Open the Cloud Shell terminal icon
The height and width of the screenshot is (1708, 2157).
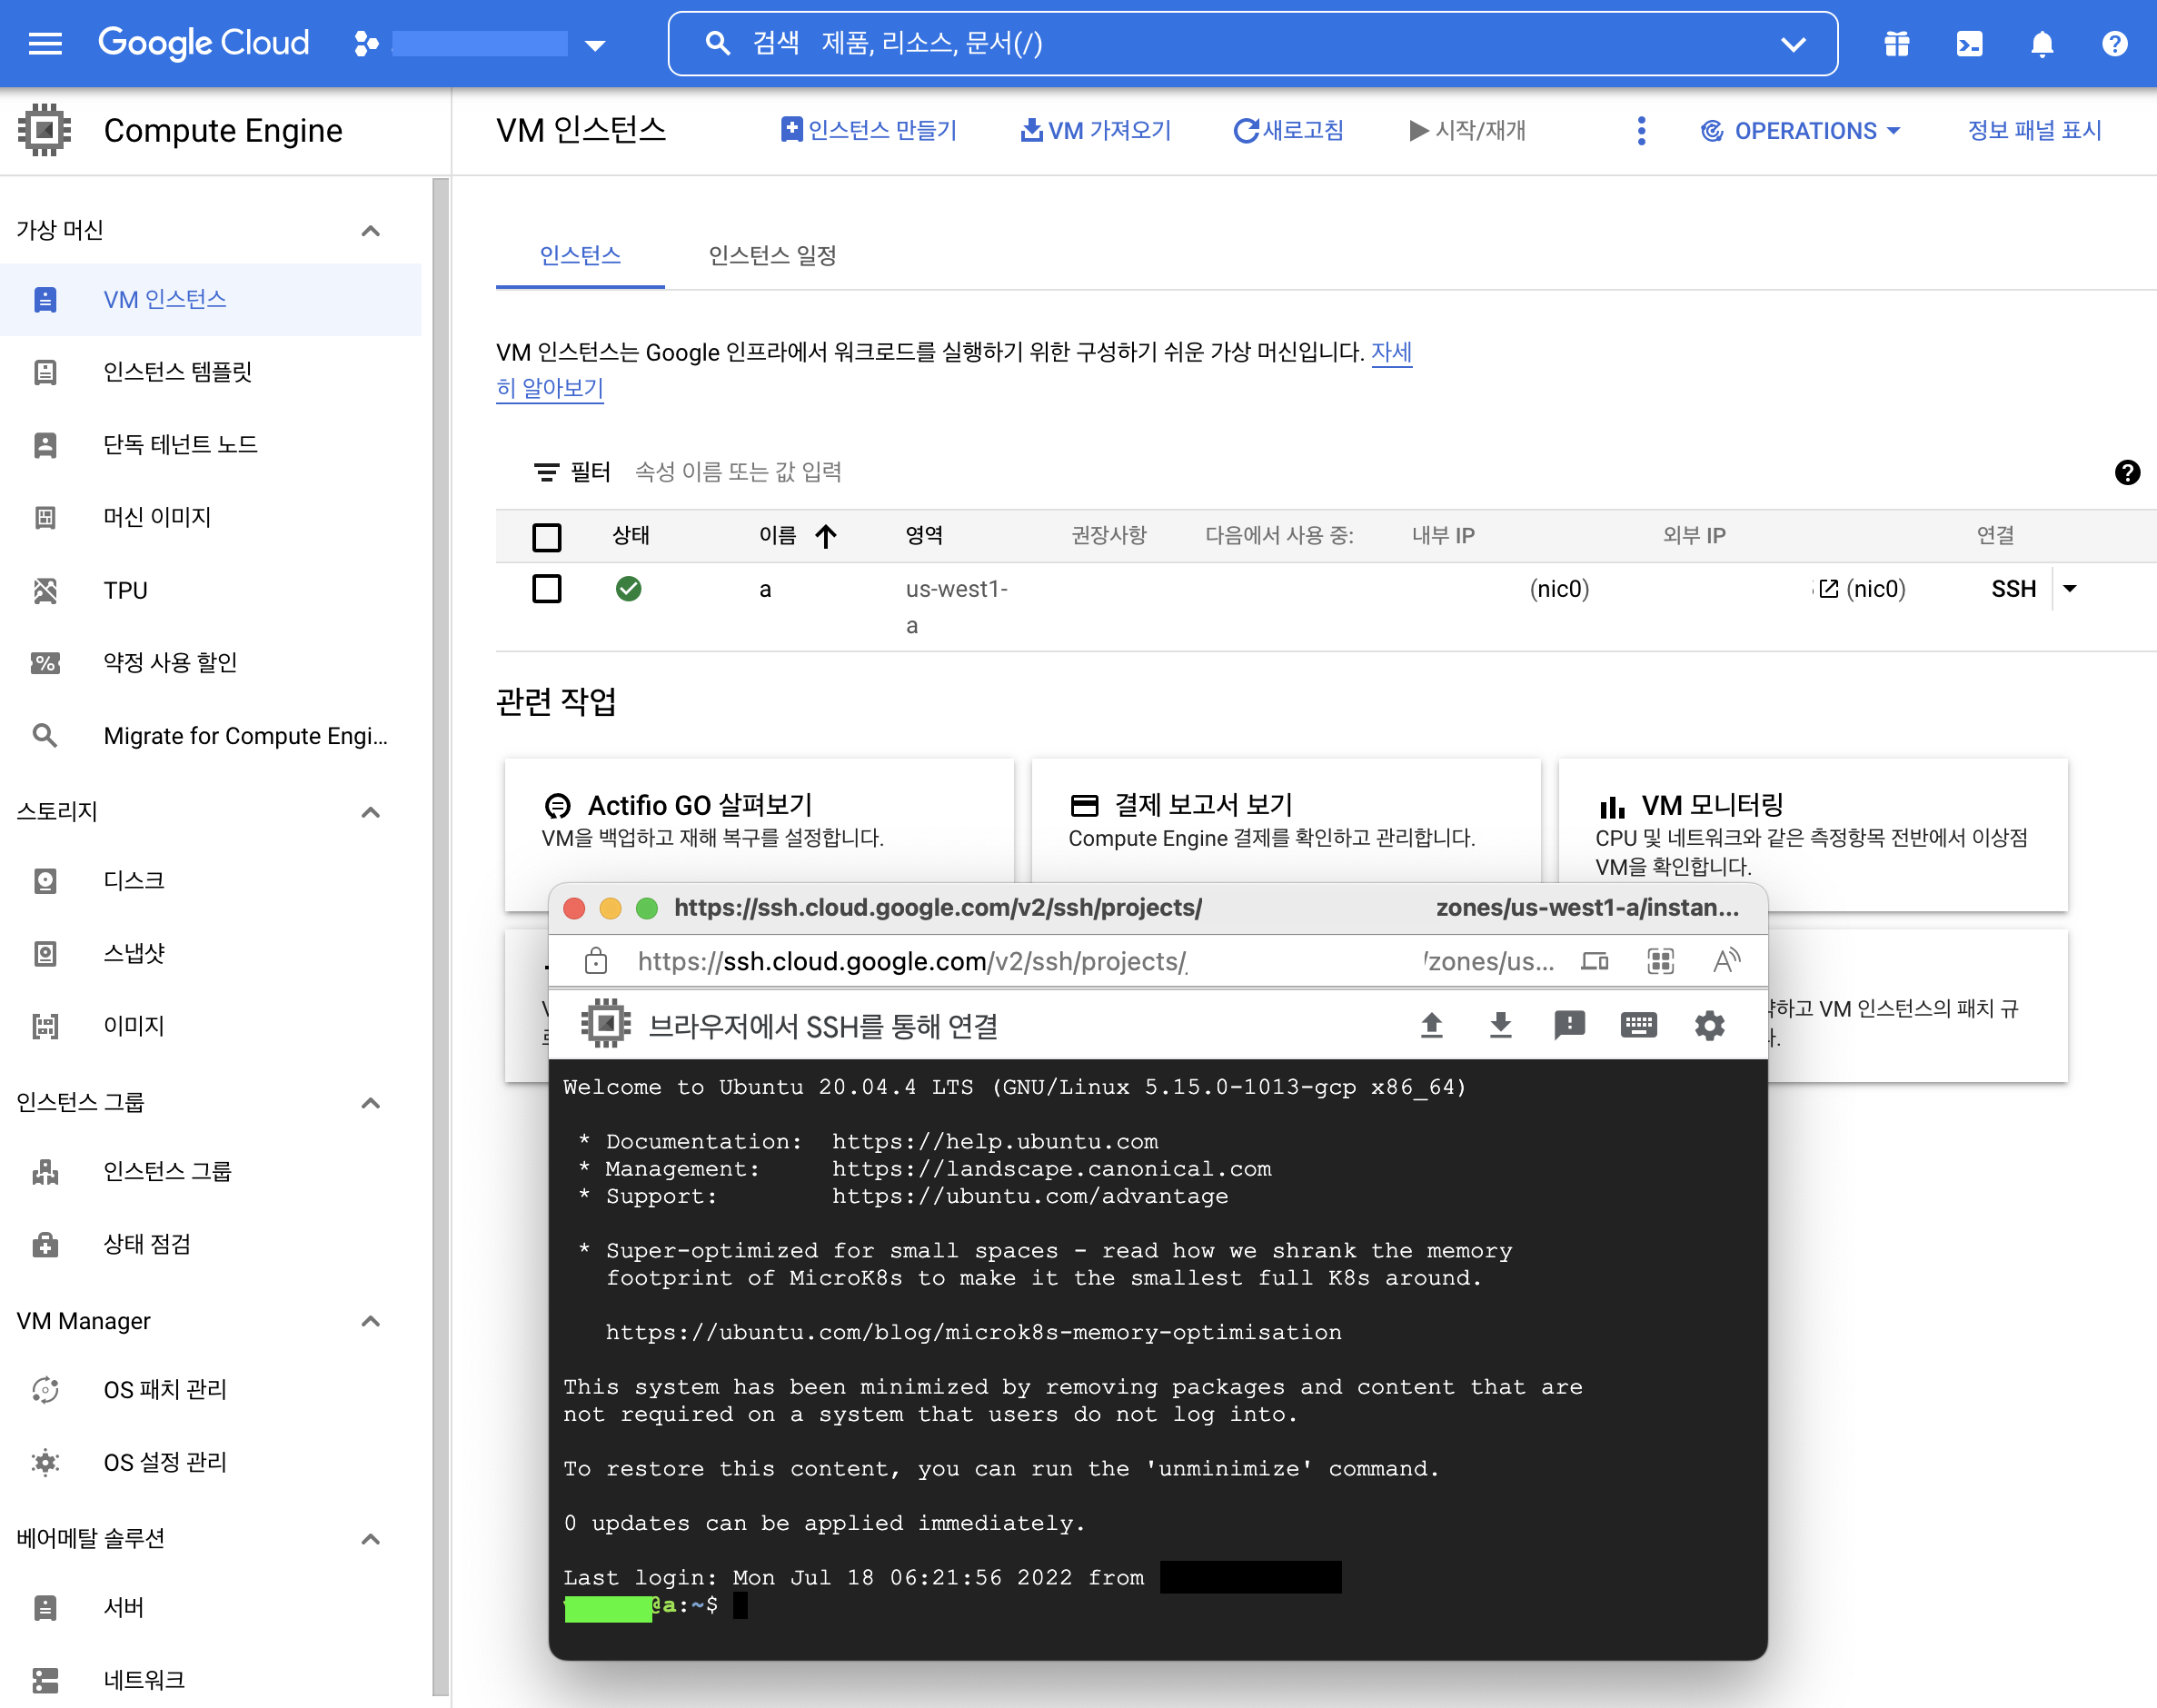click(x=1969, y=44)
